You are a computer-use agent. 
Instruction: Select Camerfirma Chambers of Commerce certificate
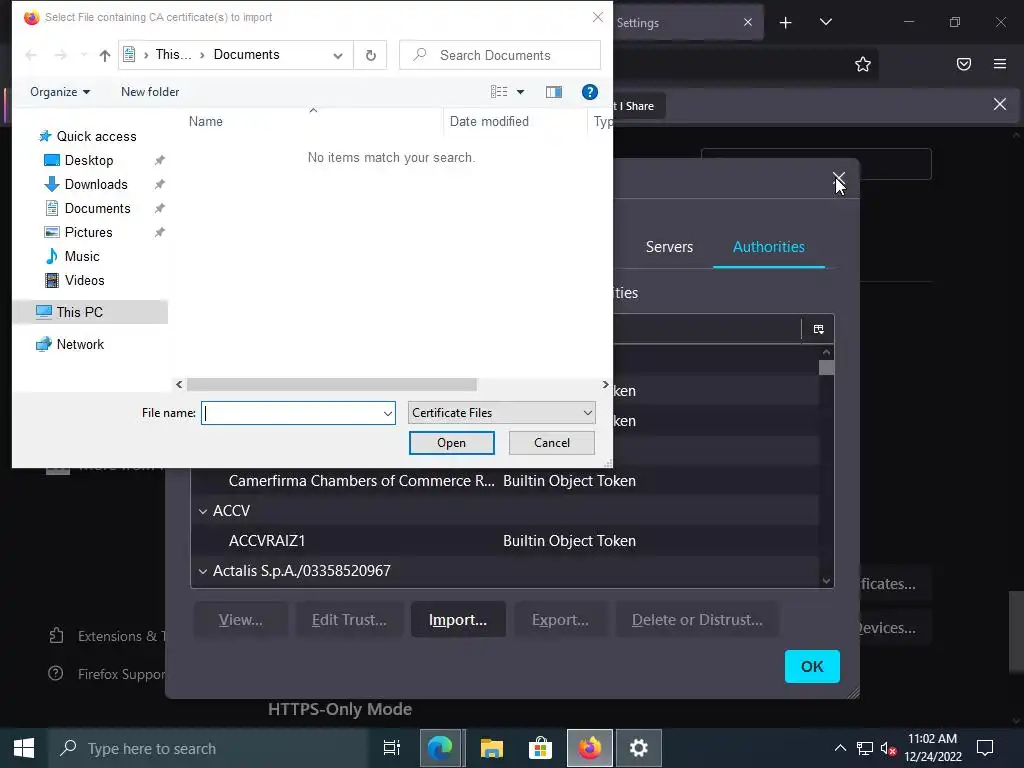[x=504, y=481]
